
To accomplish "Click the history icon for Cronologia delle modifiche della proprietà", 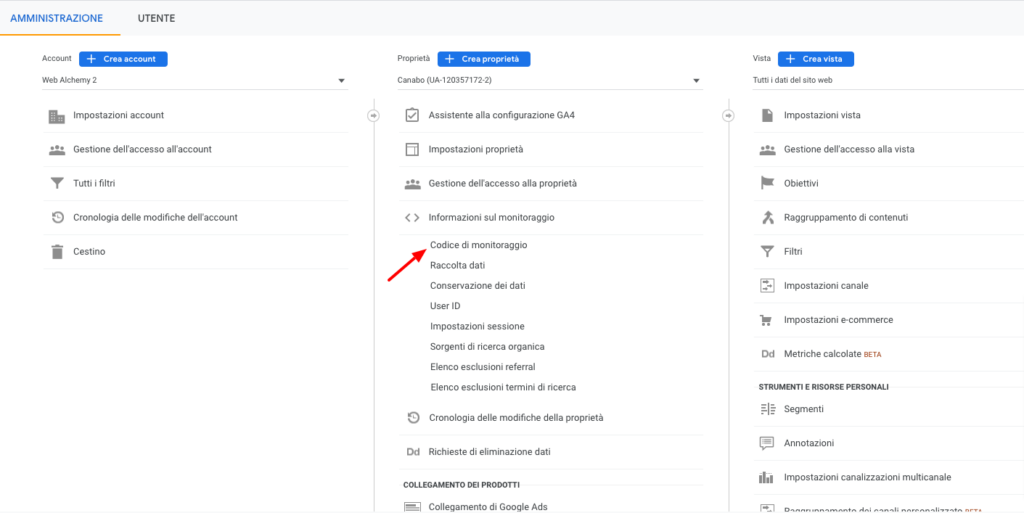I will [412, 417].
